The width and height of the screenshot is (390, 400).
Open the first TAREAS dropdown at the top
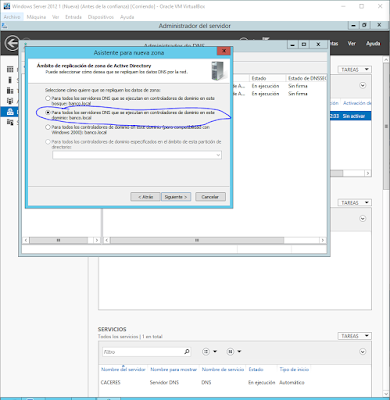coord(355,69)
